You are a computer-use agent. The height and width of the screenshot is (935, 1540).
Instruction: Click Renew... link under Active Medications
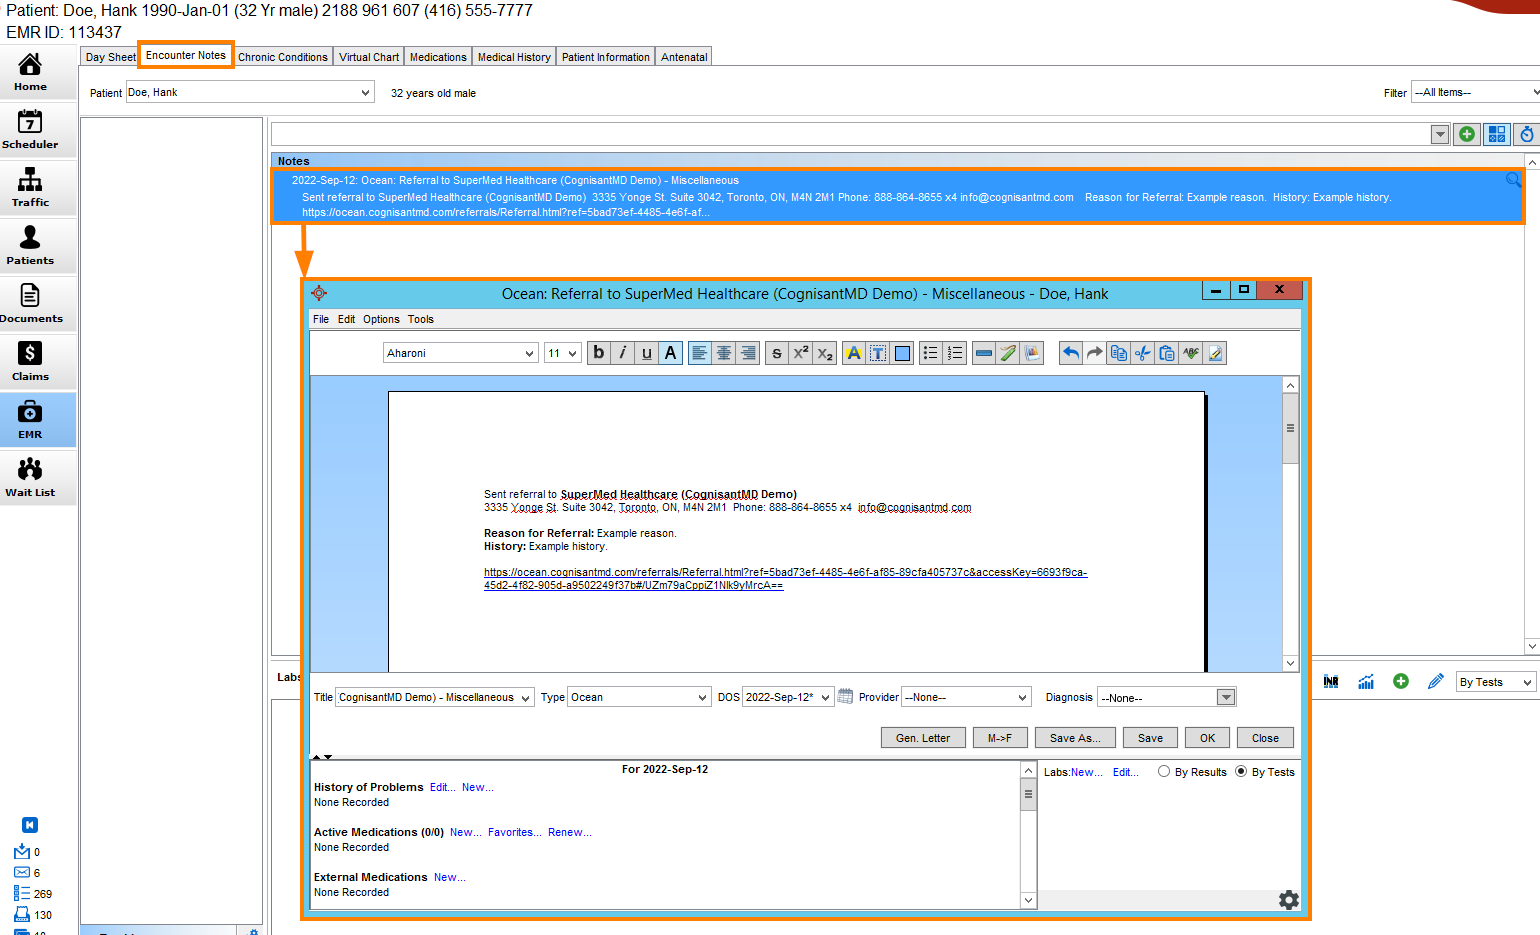point(570,832)
